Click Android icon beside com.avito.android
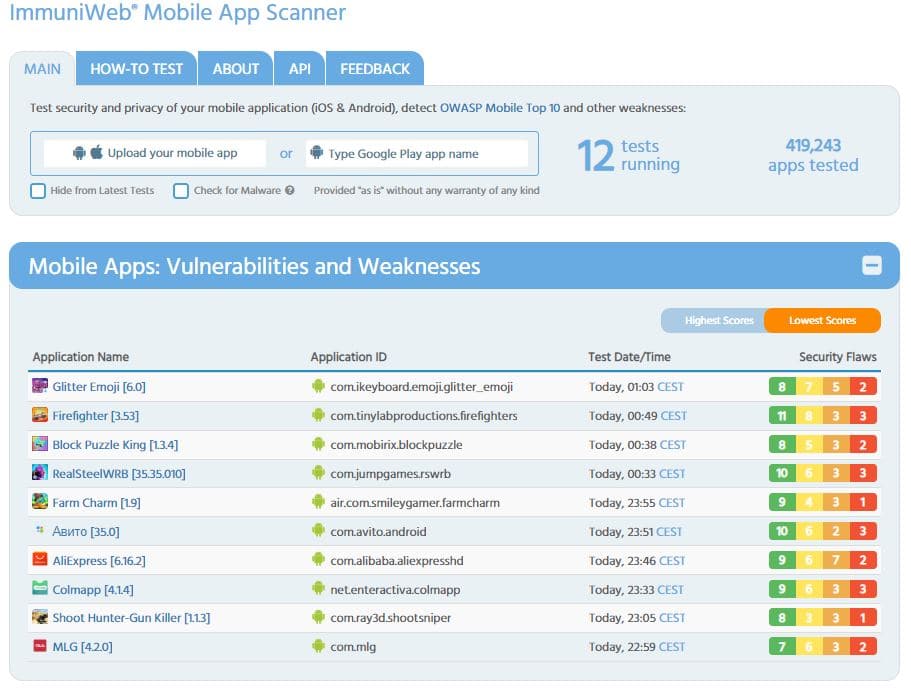 pyautogui.click(x=318, y=531)
